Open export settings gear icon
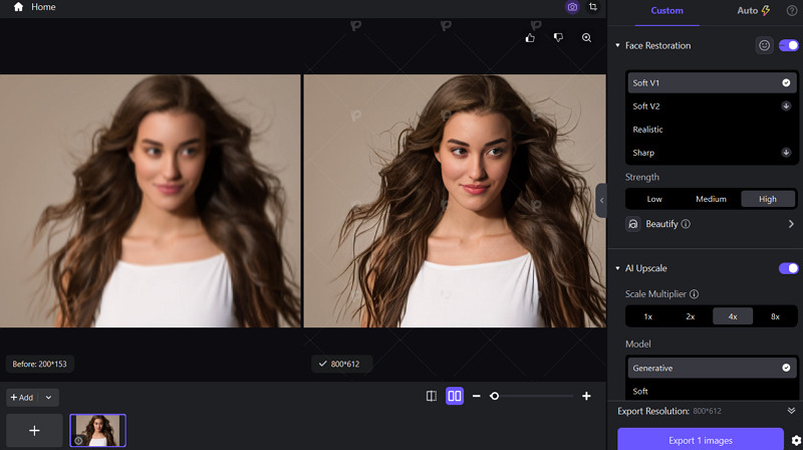803x450 pixels. [x=796, y=441]
